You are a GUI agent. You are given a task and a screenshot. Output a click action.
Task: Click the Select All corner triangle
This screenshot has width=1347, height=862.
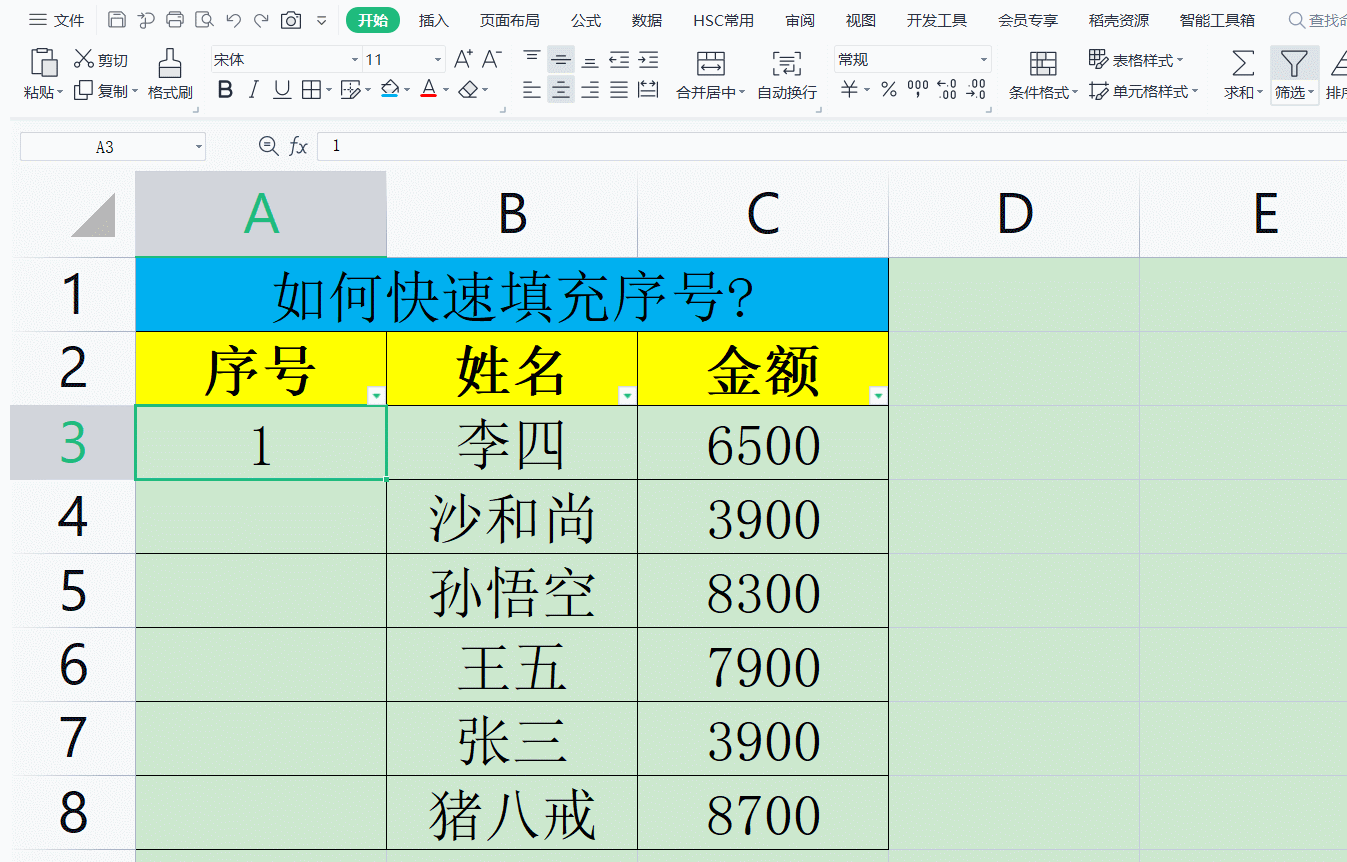(x=93, y=215)
